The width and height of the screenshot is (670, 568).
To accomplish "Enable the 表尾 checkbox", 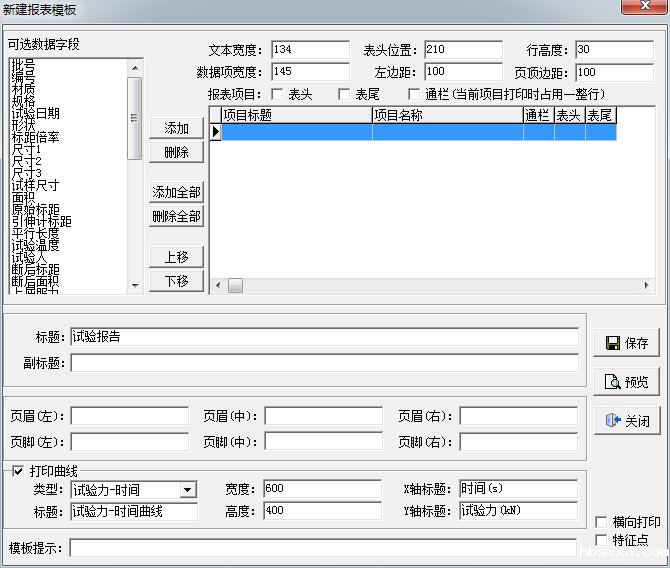I will tap(344, 95).
